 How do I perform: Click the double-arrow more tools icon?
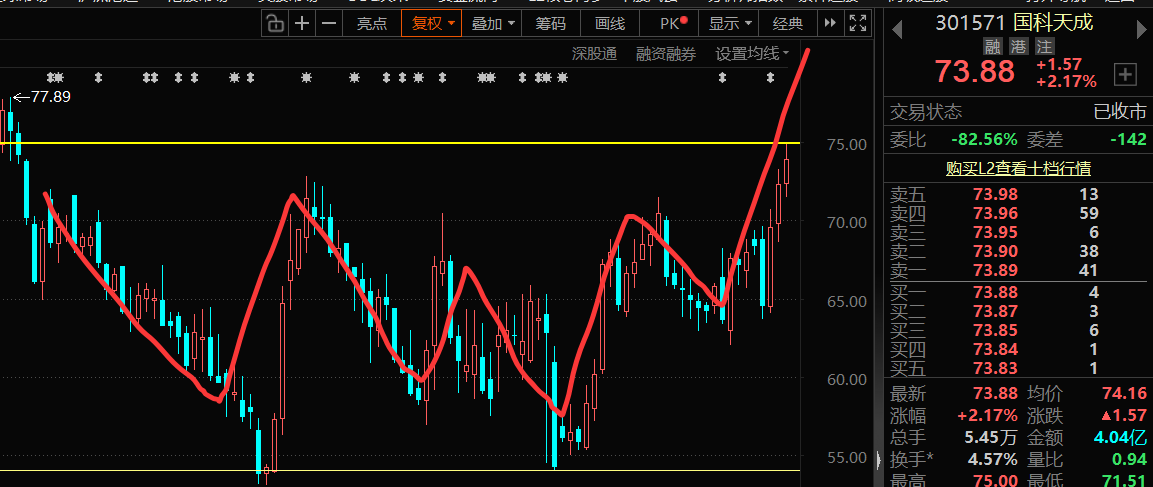tap(829, 24)
